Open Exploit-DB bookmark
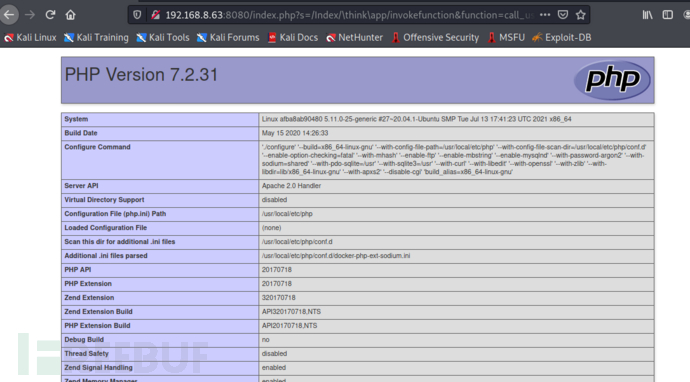690x382 pixels. 562,38
